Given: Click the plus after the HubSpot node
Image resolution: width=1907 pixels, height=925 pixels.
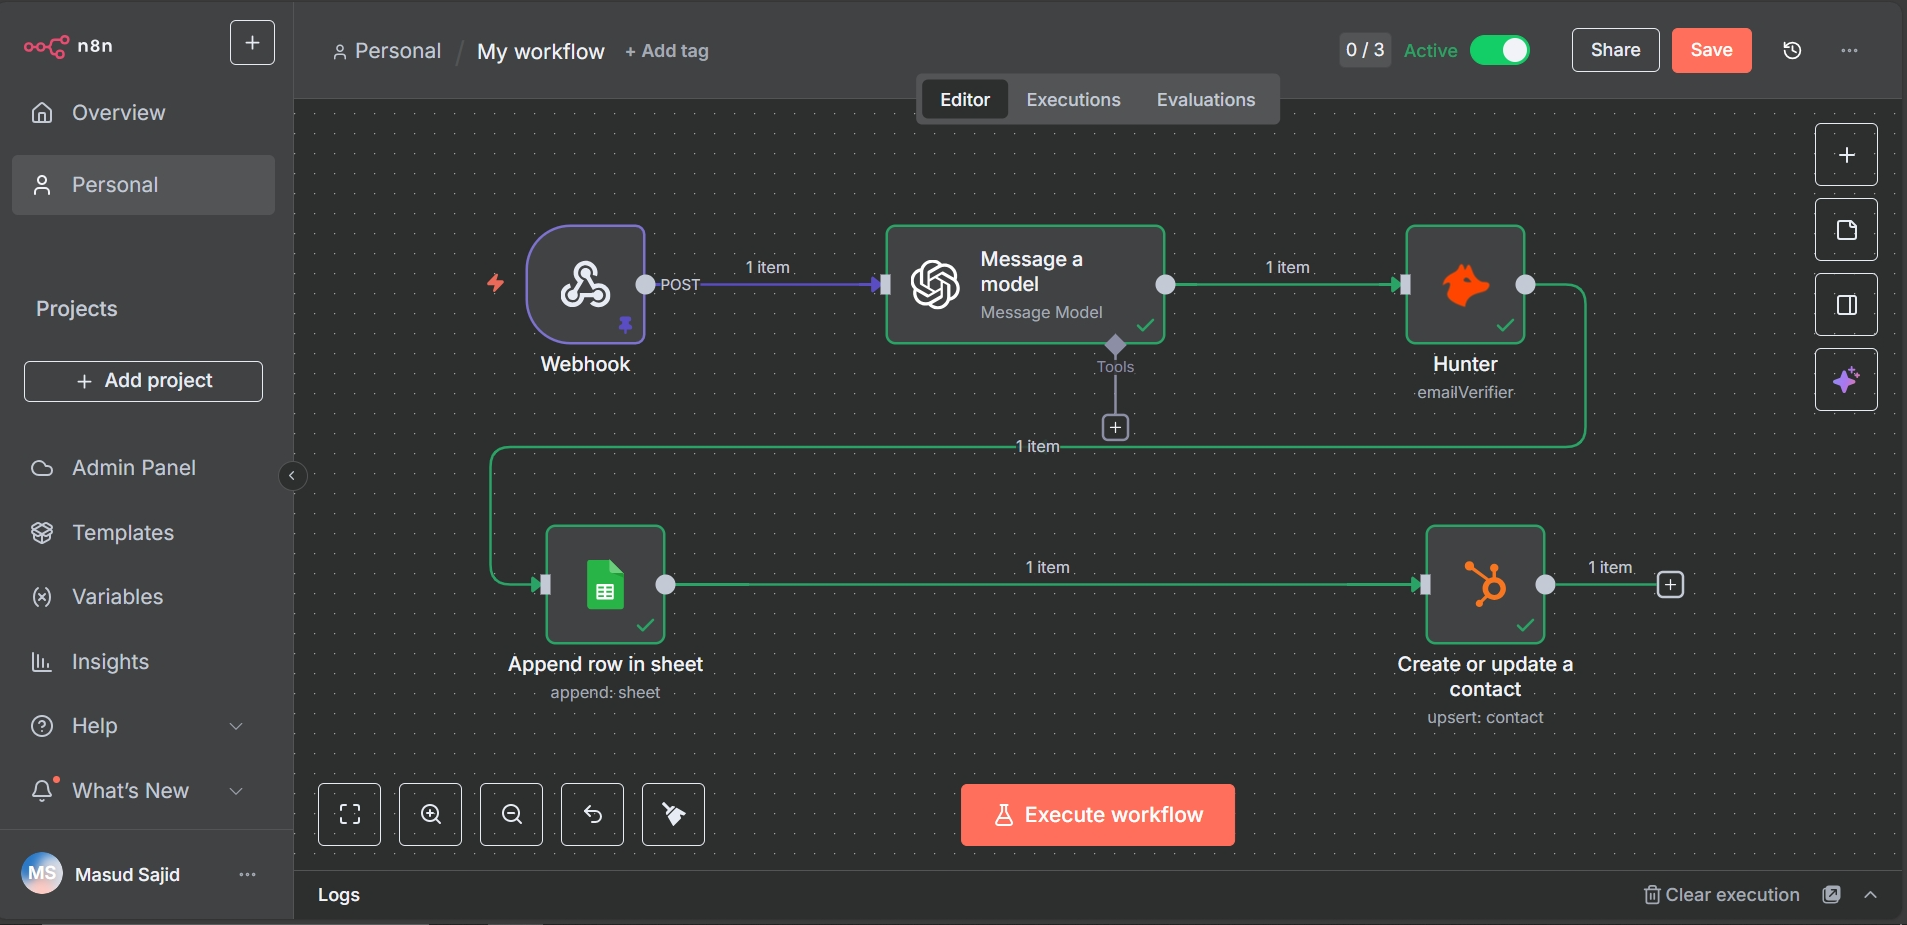Looking at the screenshot, I should [x=1670, y=585].
